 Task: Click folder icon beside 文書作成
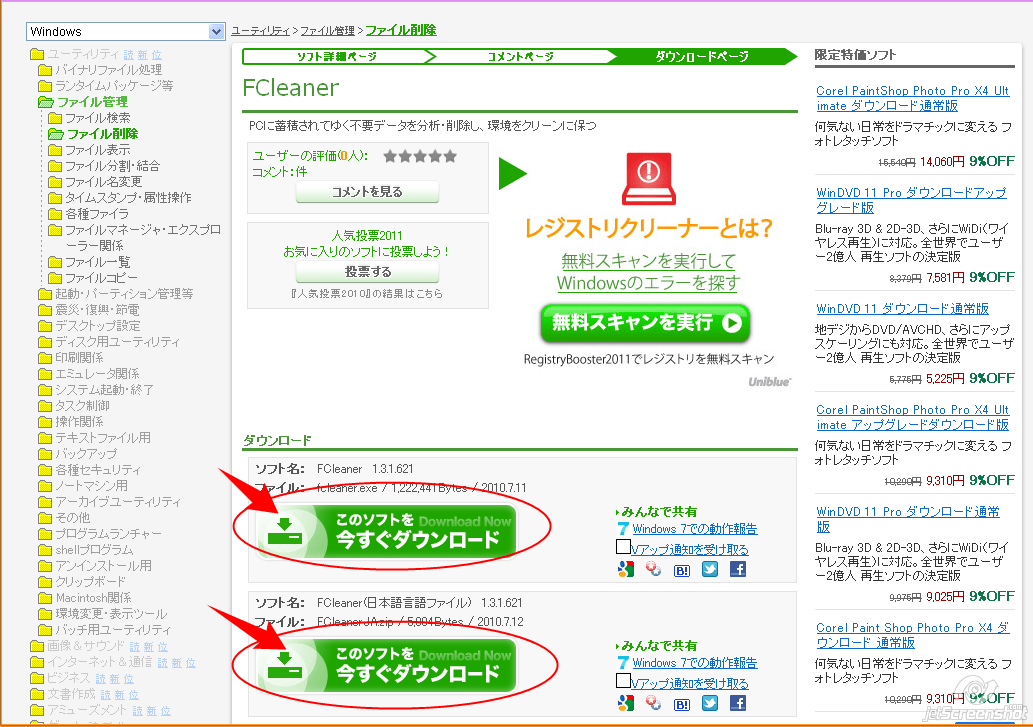click(x=37, y=694)
